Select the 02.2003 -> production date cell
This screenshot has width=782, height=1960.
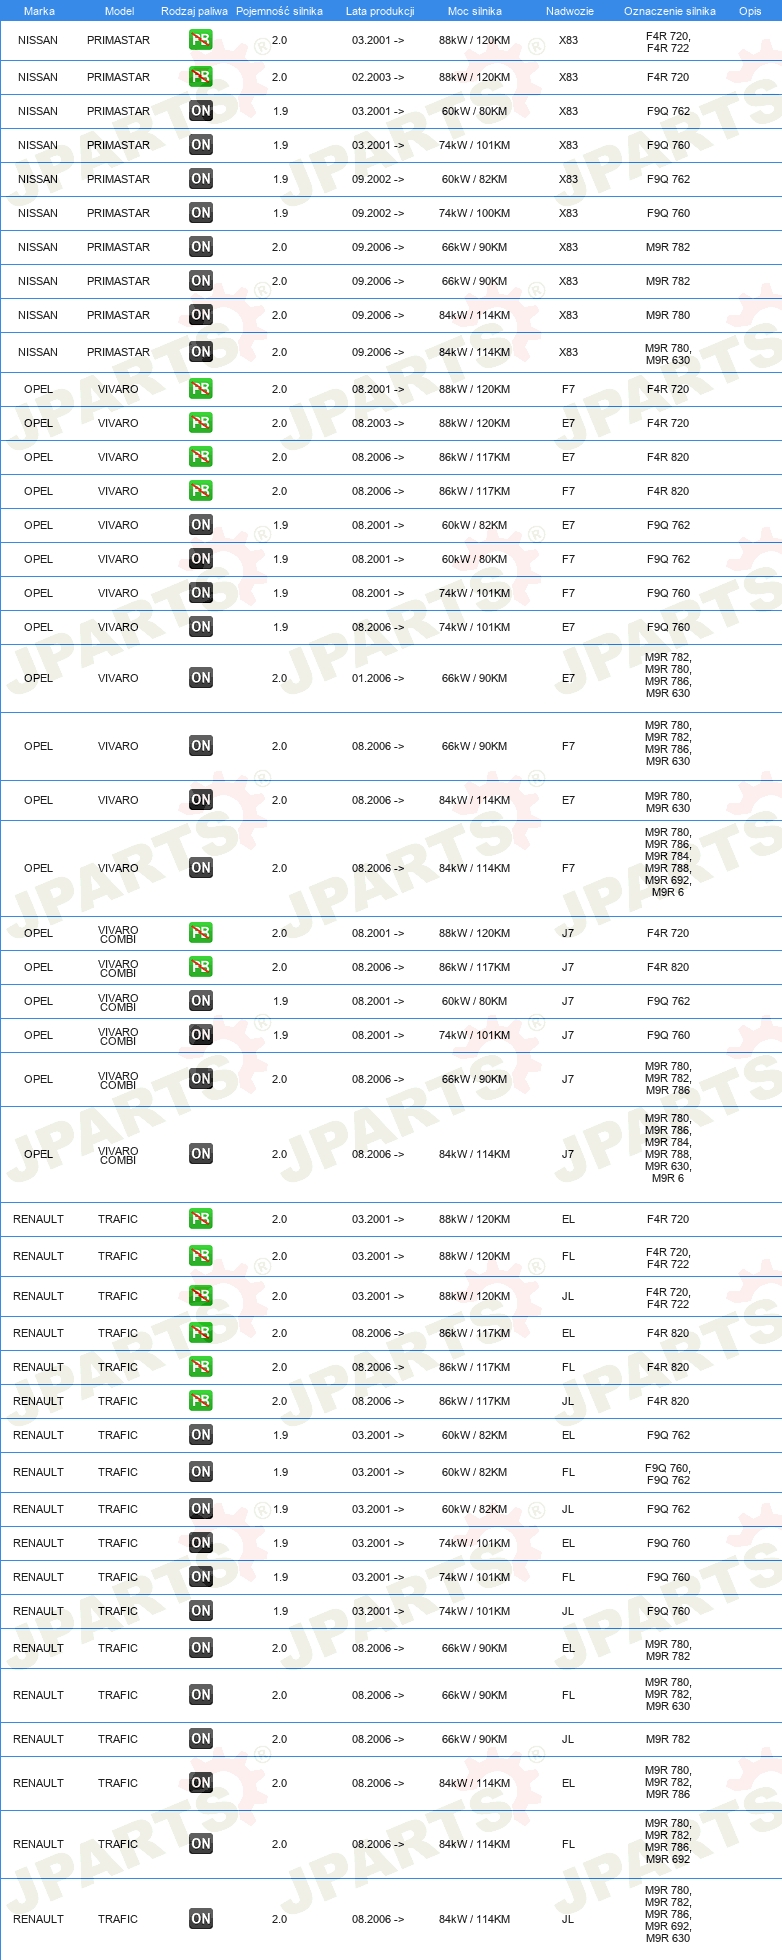click(378, 77)
